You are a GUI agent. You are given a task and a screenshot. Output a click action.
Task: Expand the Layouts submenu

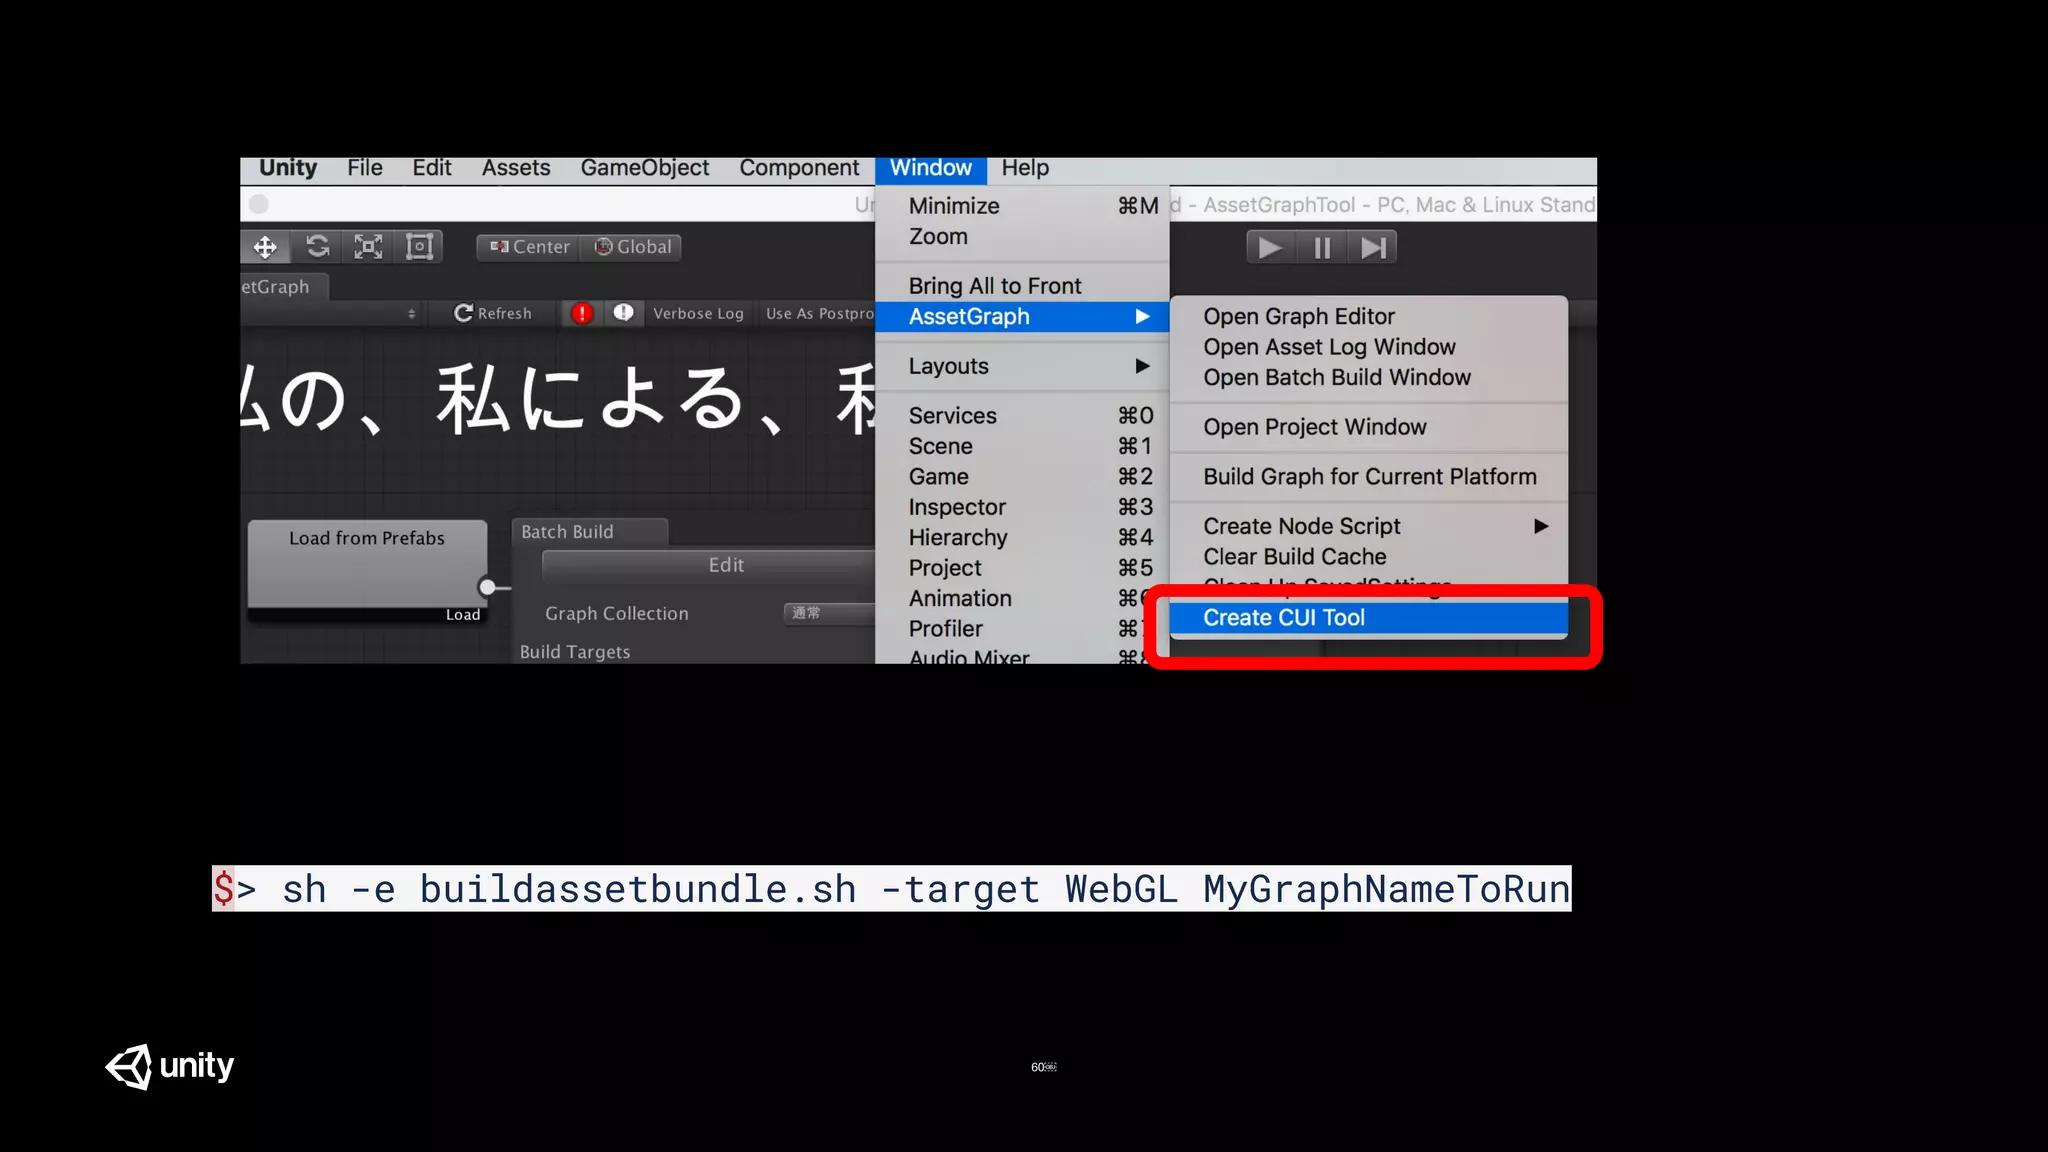(x=1022, y=366)
